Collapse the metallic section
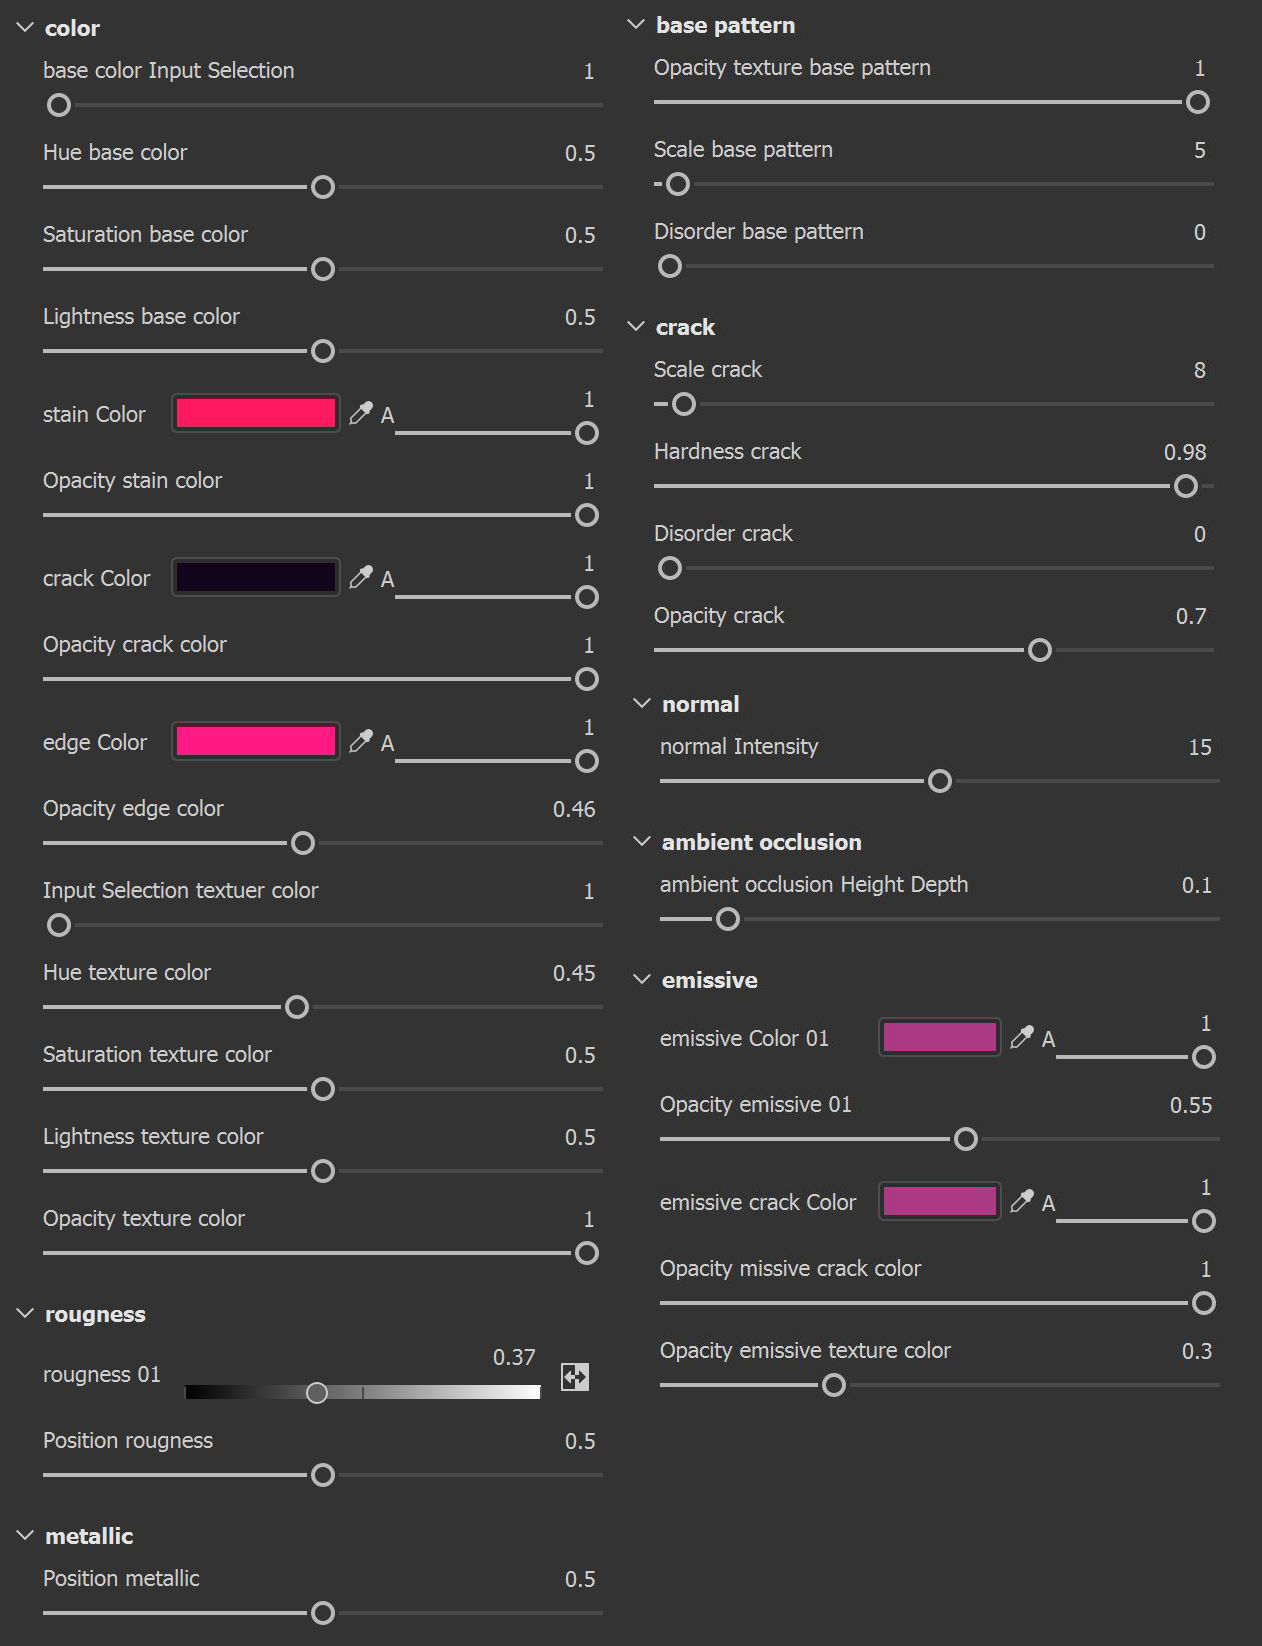Viewport: 1262px width, 1646px height. pos(25,1536)
